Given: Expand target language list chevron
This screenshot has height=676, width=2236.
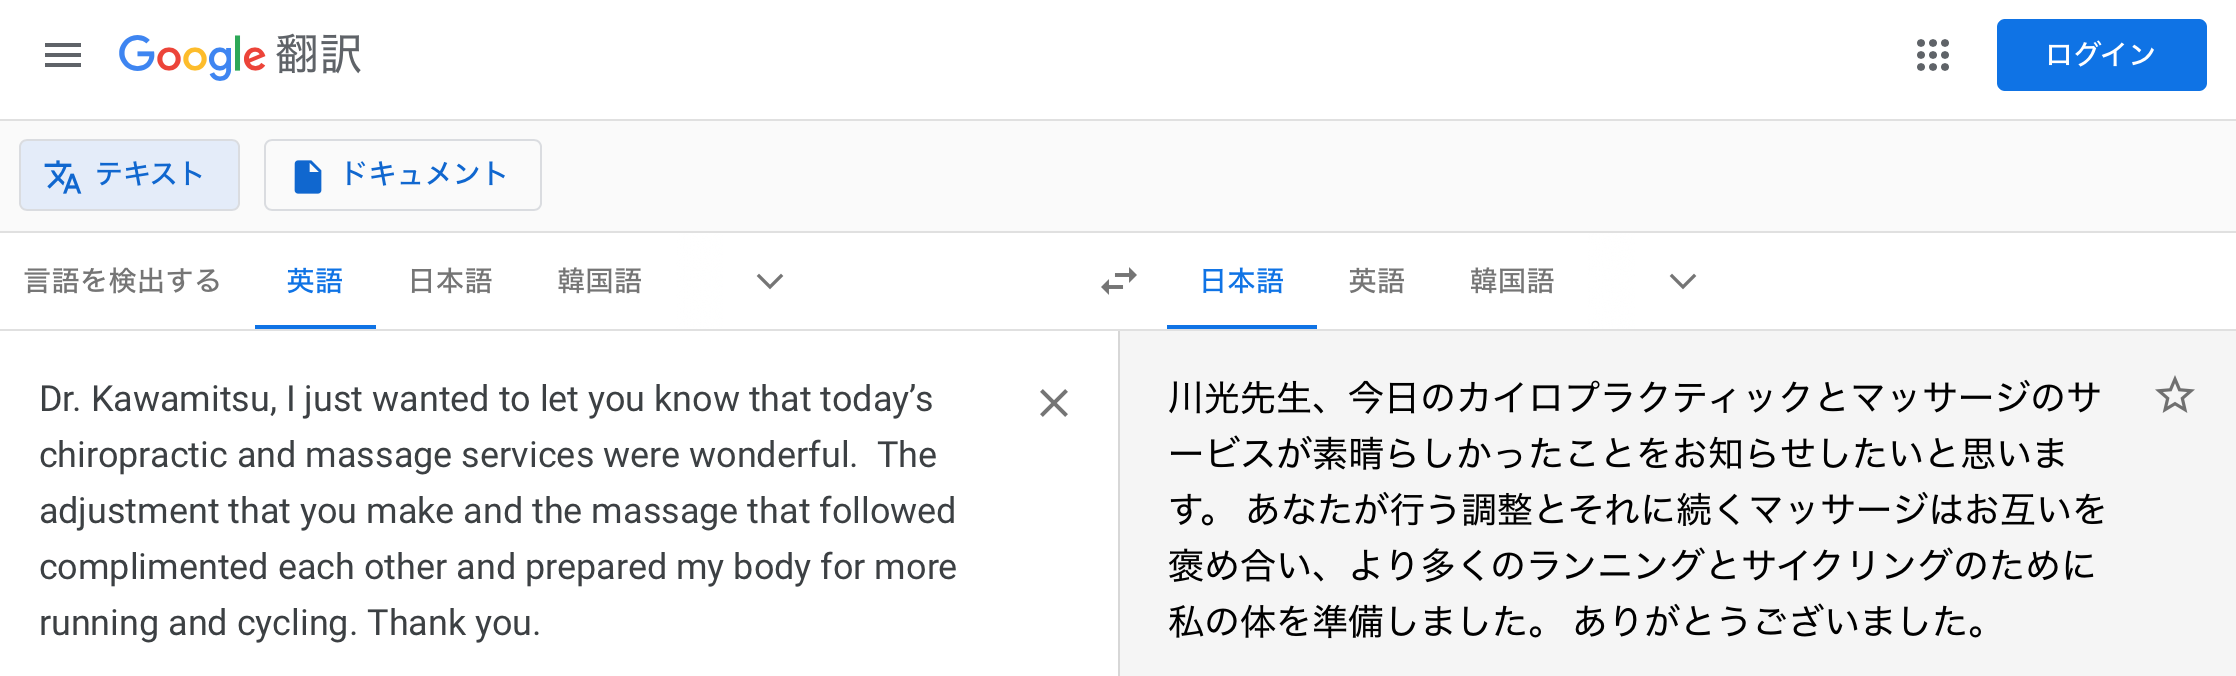Looking at the screenshot, I should (x=1683, y=281).
